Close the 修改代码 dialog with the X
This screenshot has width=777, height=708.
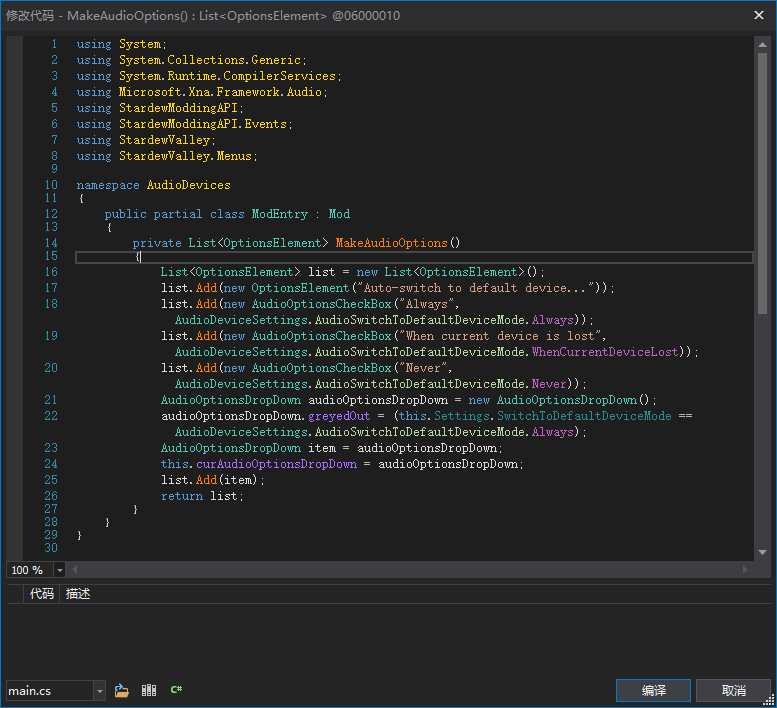pos(759,15)
